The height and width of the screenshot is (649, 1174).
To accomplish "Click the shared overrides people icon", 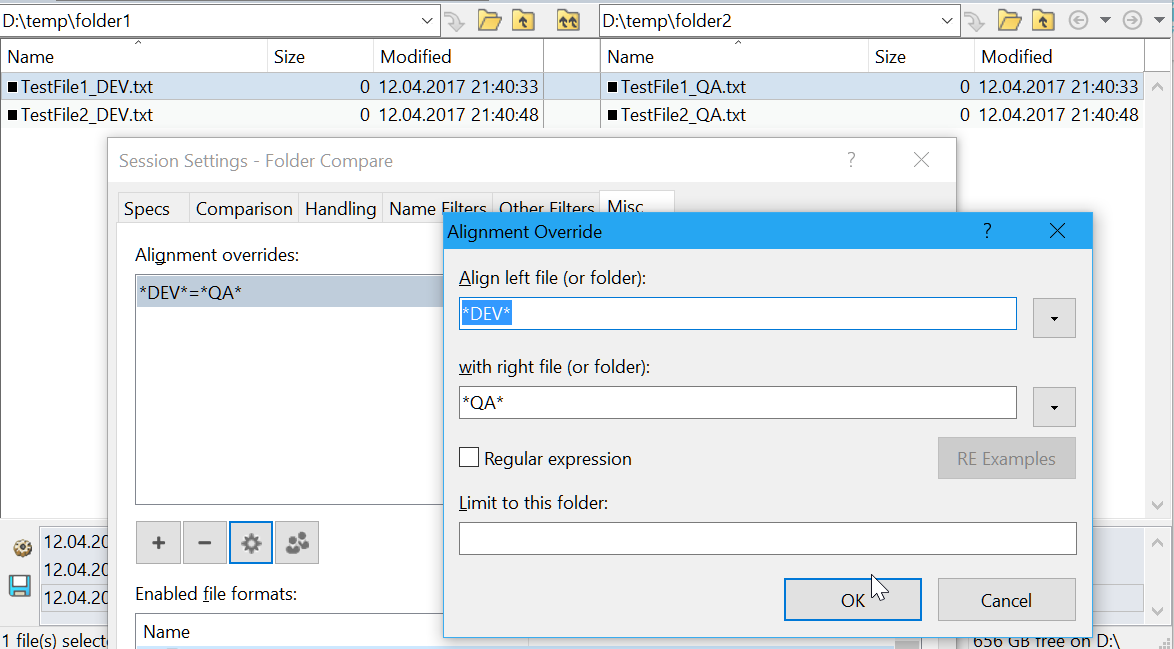I will coord(297,543).
